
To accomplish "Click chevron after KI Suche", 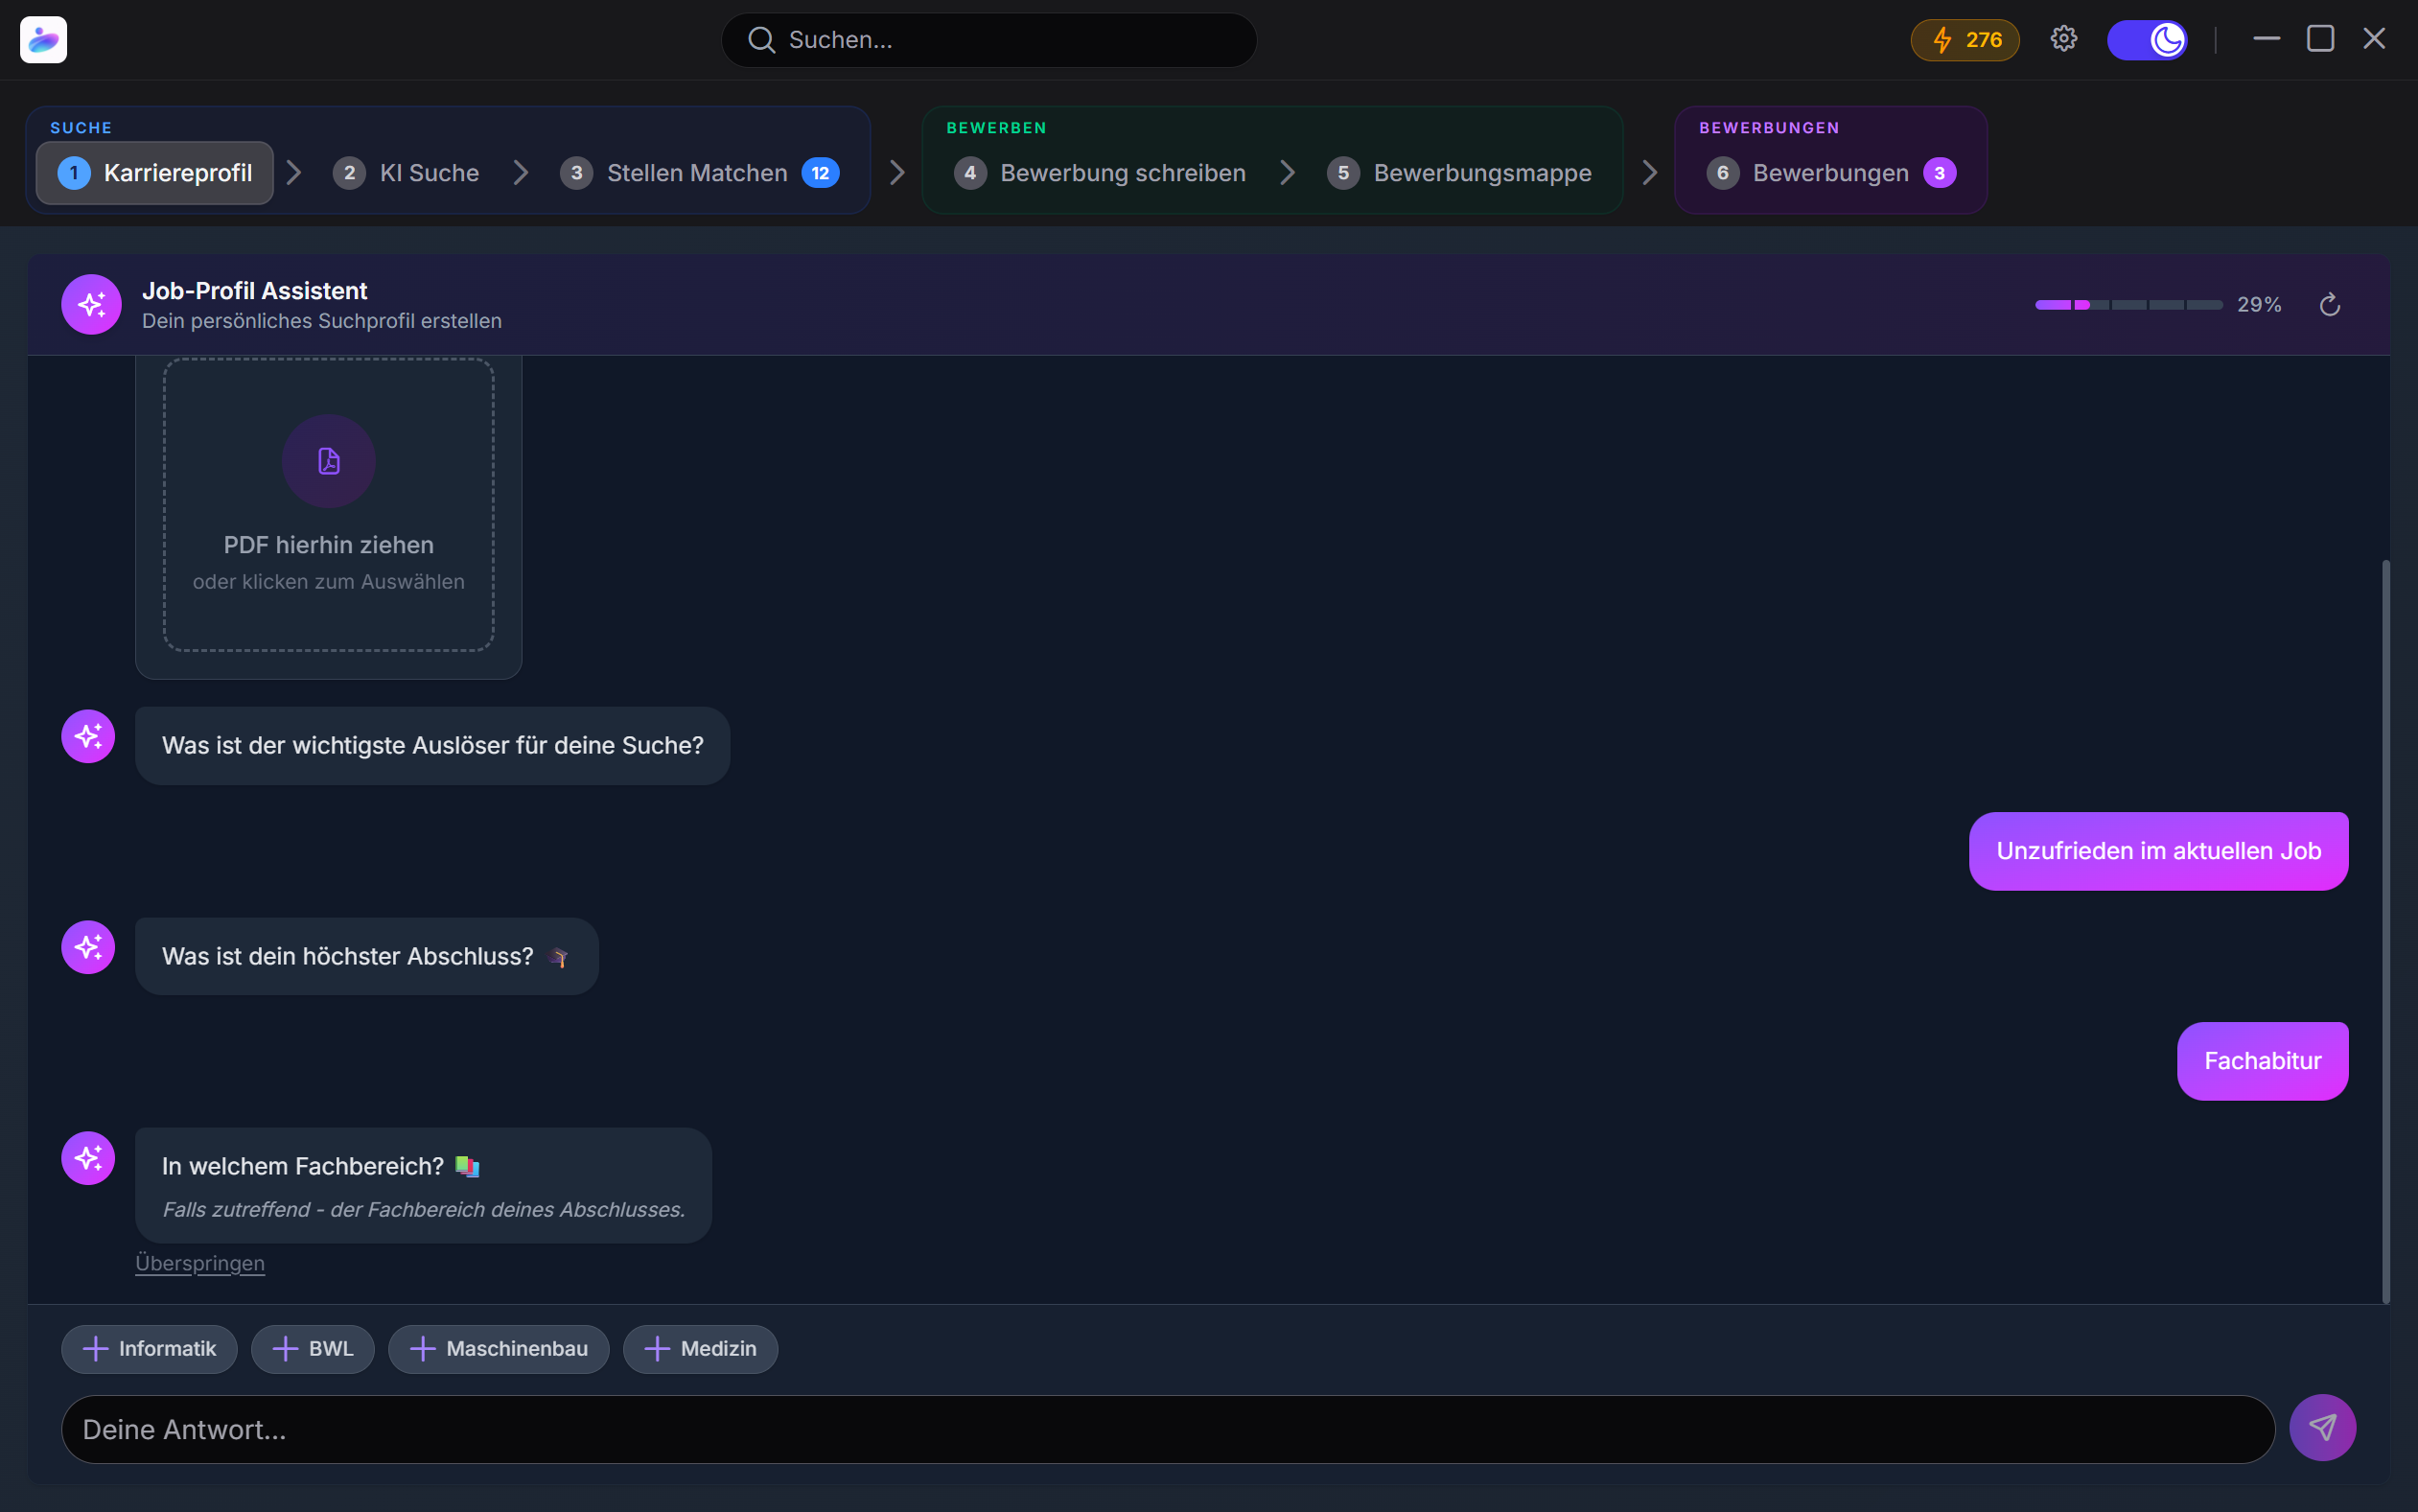I will click(x=520, y=173).
